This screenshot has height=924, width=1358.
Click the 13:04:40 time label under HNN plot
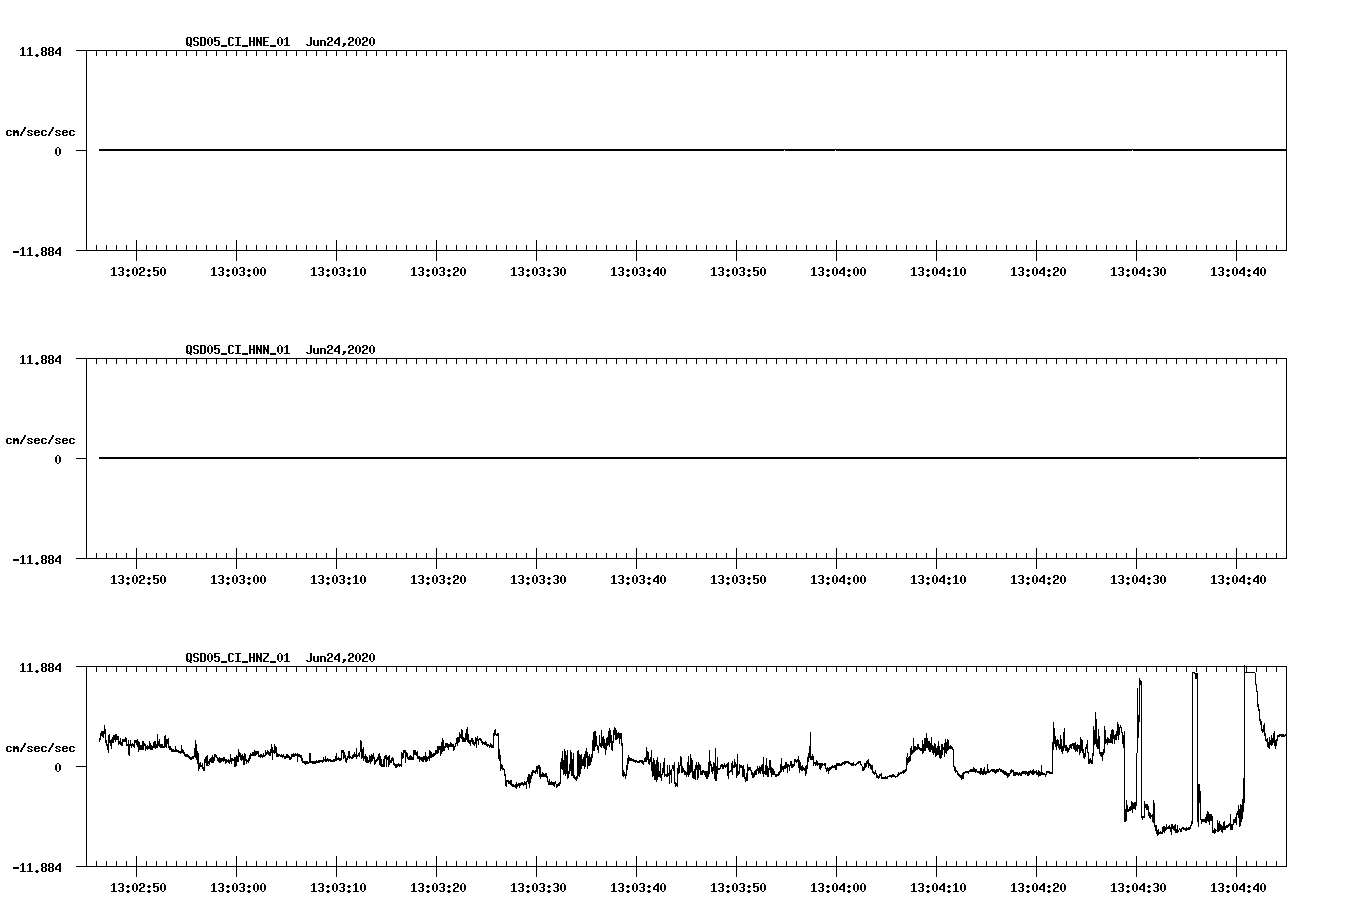tap(1238, 580)
